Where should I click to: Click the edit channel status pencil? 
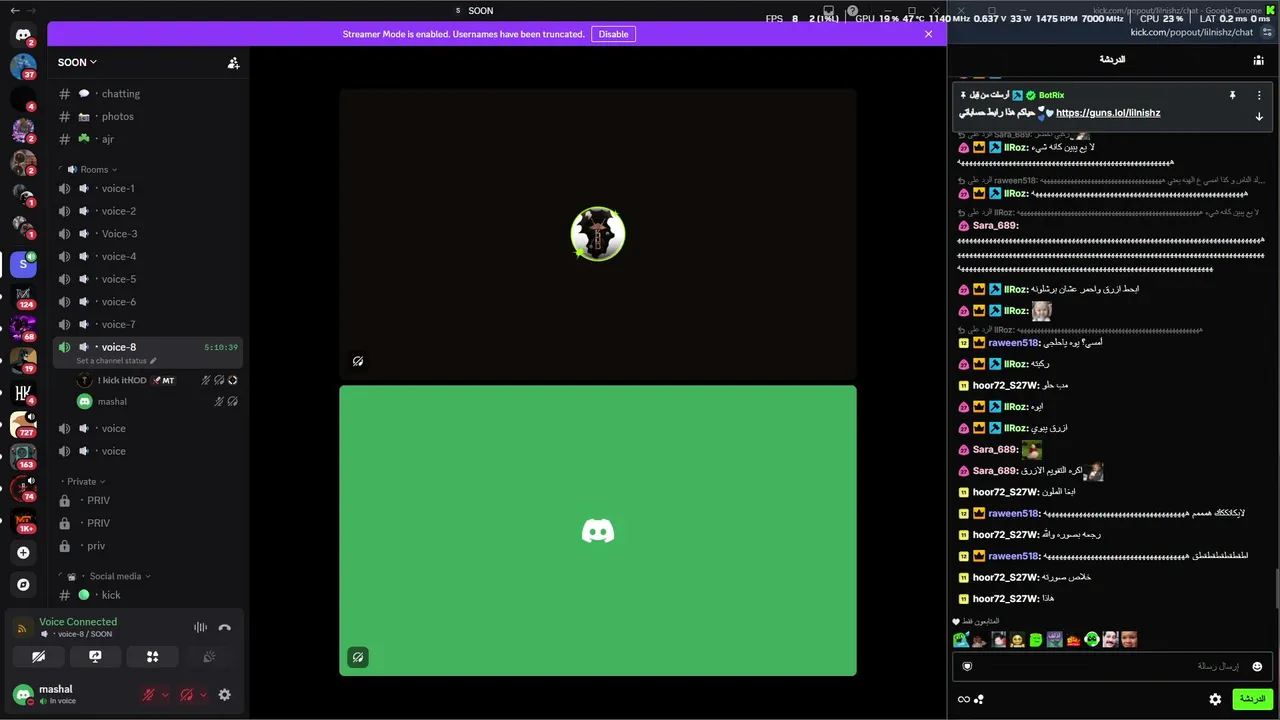(153, 361)
